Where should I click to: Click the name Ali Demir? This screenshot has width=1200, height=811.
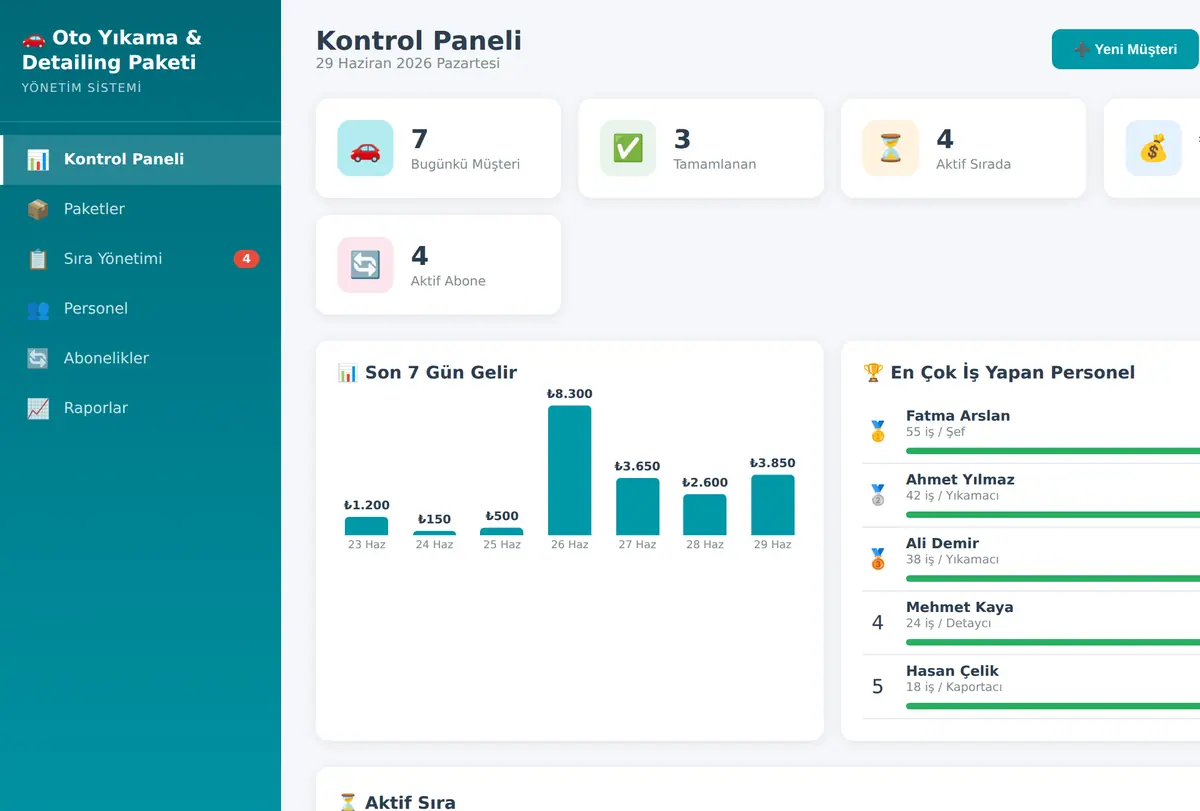click(x=942, y=544)
